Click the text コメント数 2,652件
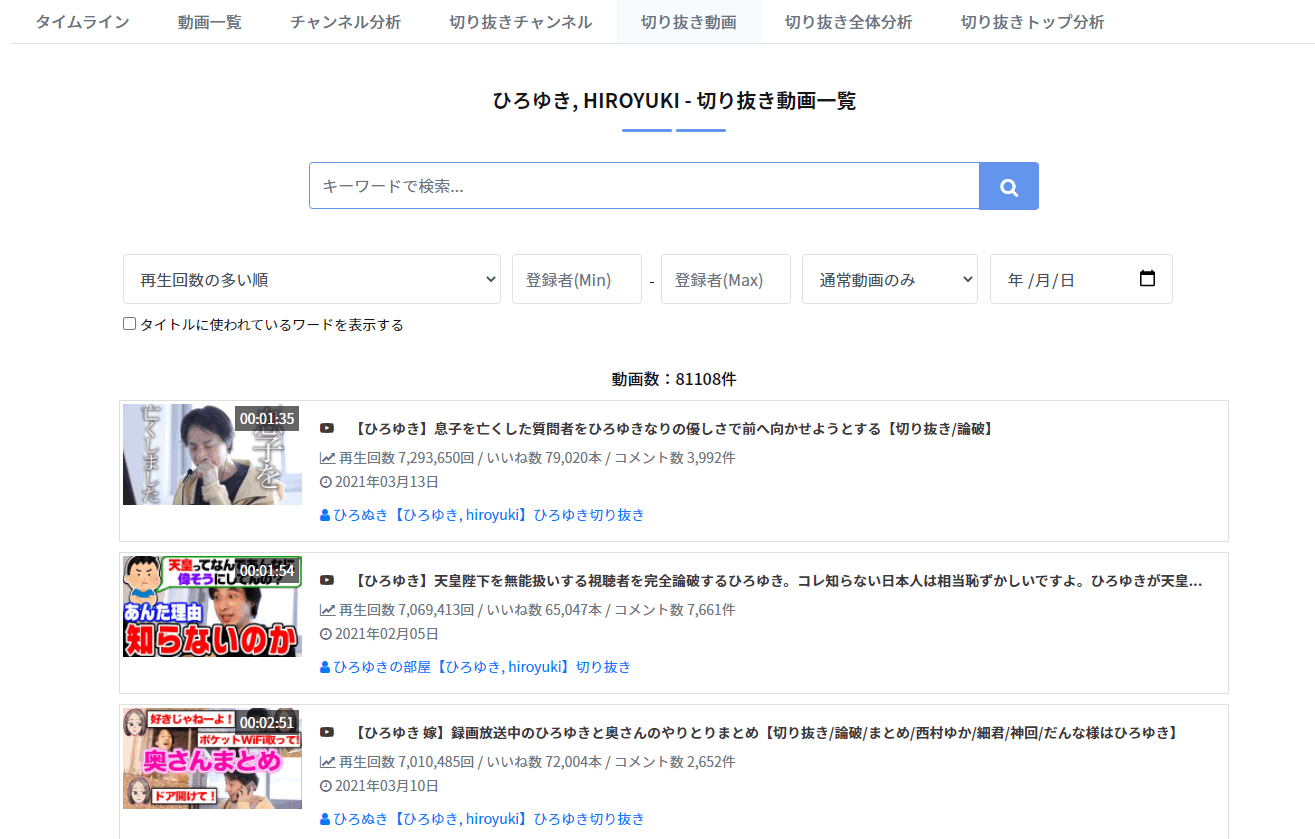Image resolution: width=1315 pixels, height=839 pixels. pos(675,762)
